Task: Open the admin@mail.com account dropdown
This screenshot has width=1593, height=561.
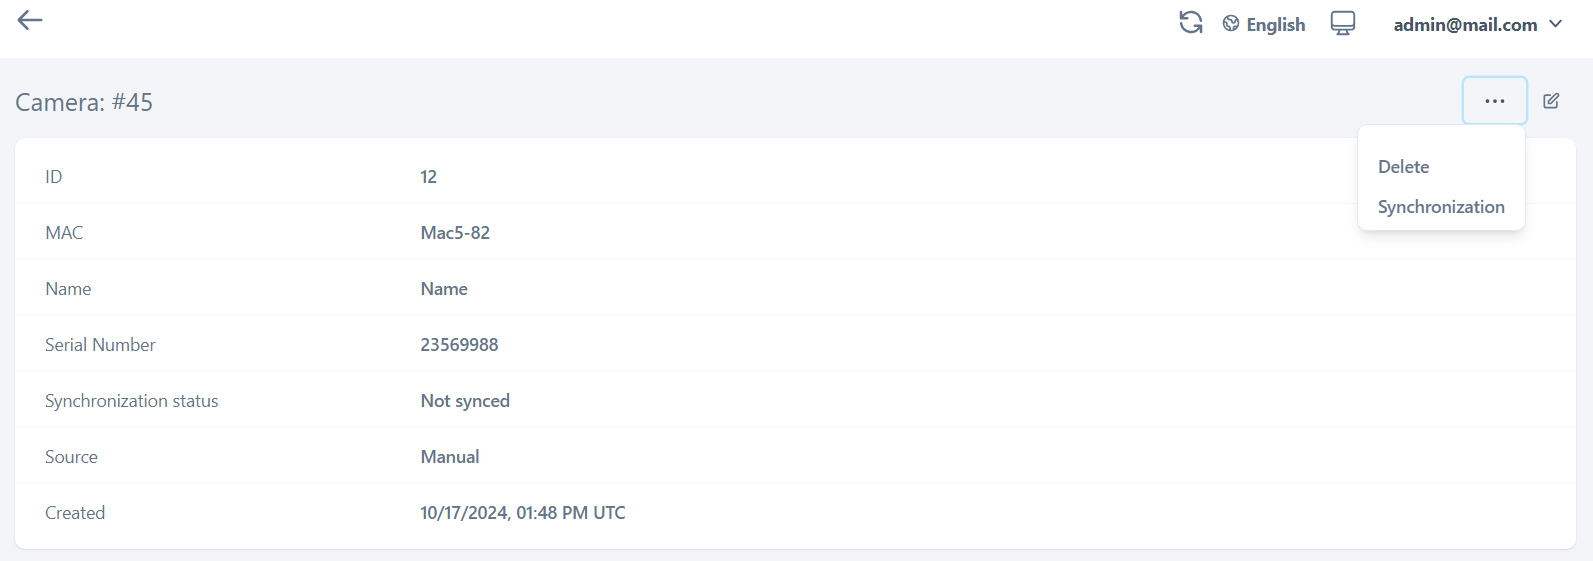Action: (x=1465, y=25)
